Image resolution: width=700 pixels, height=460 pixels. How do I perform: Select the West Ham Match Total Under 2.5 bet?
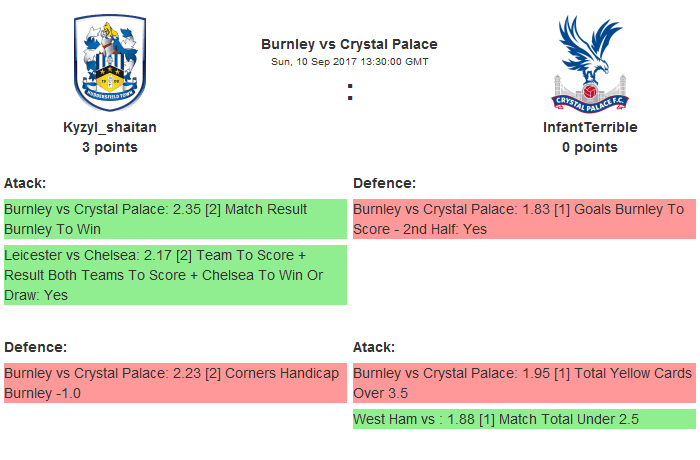coord(523,419)
